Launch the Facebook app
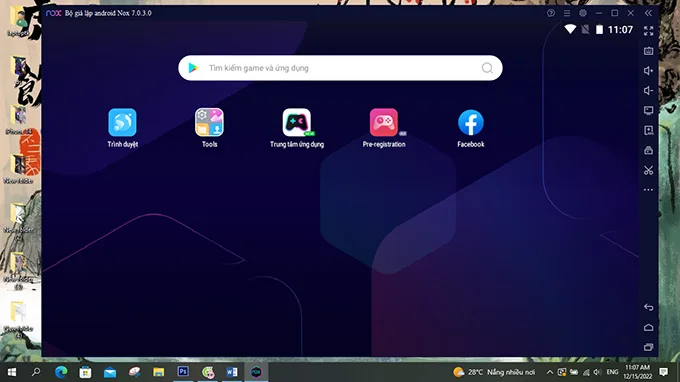 click(471, 123)
